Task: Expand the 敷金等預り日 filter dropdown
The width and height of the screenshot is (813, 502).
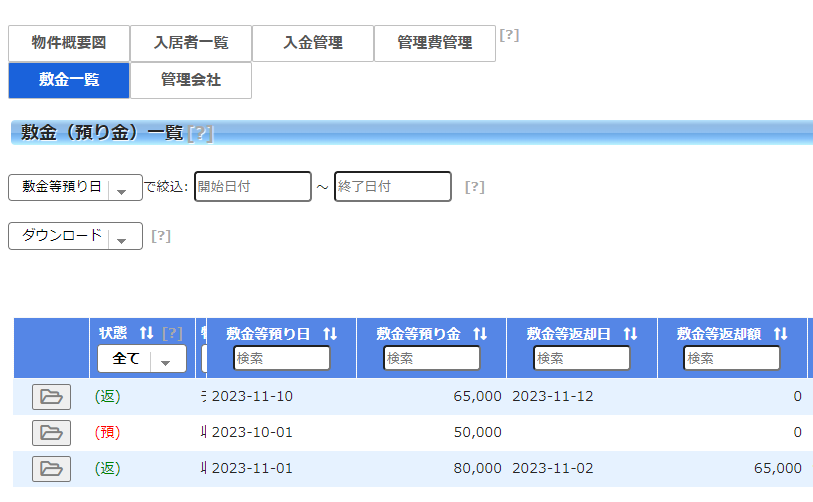Action: pyautogui.click(x=75, y=187)
